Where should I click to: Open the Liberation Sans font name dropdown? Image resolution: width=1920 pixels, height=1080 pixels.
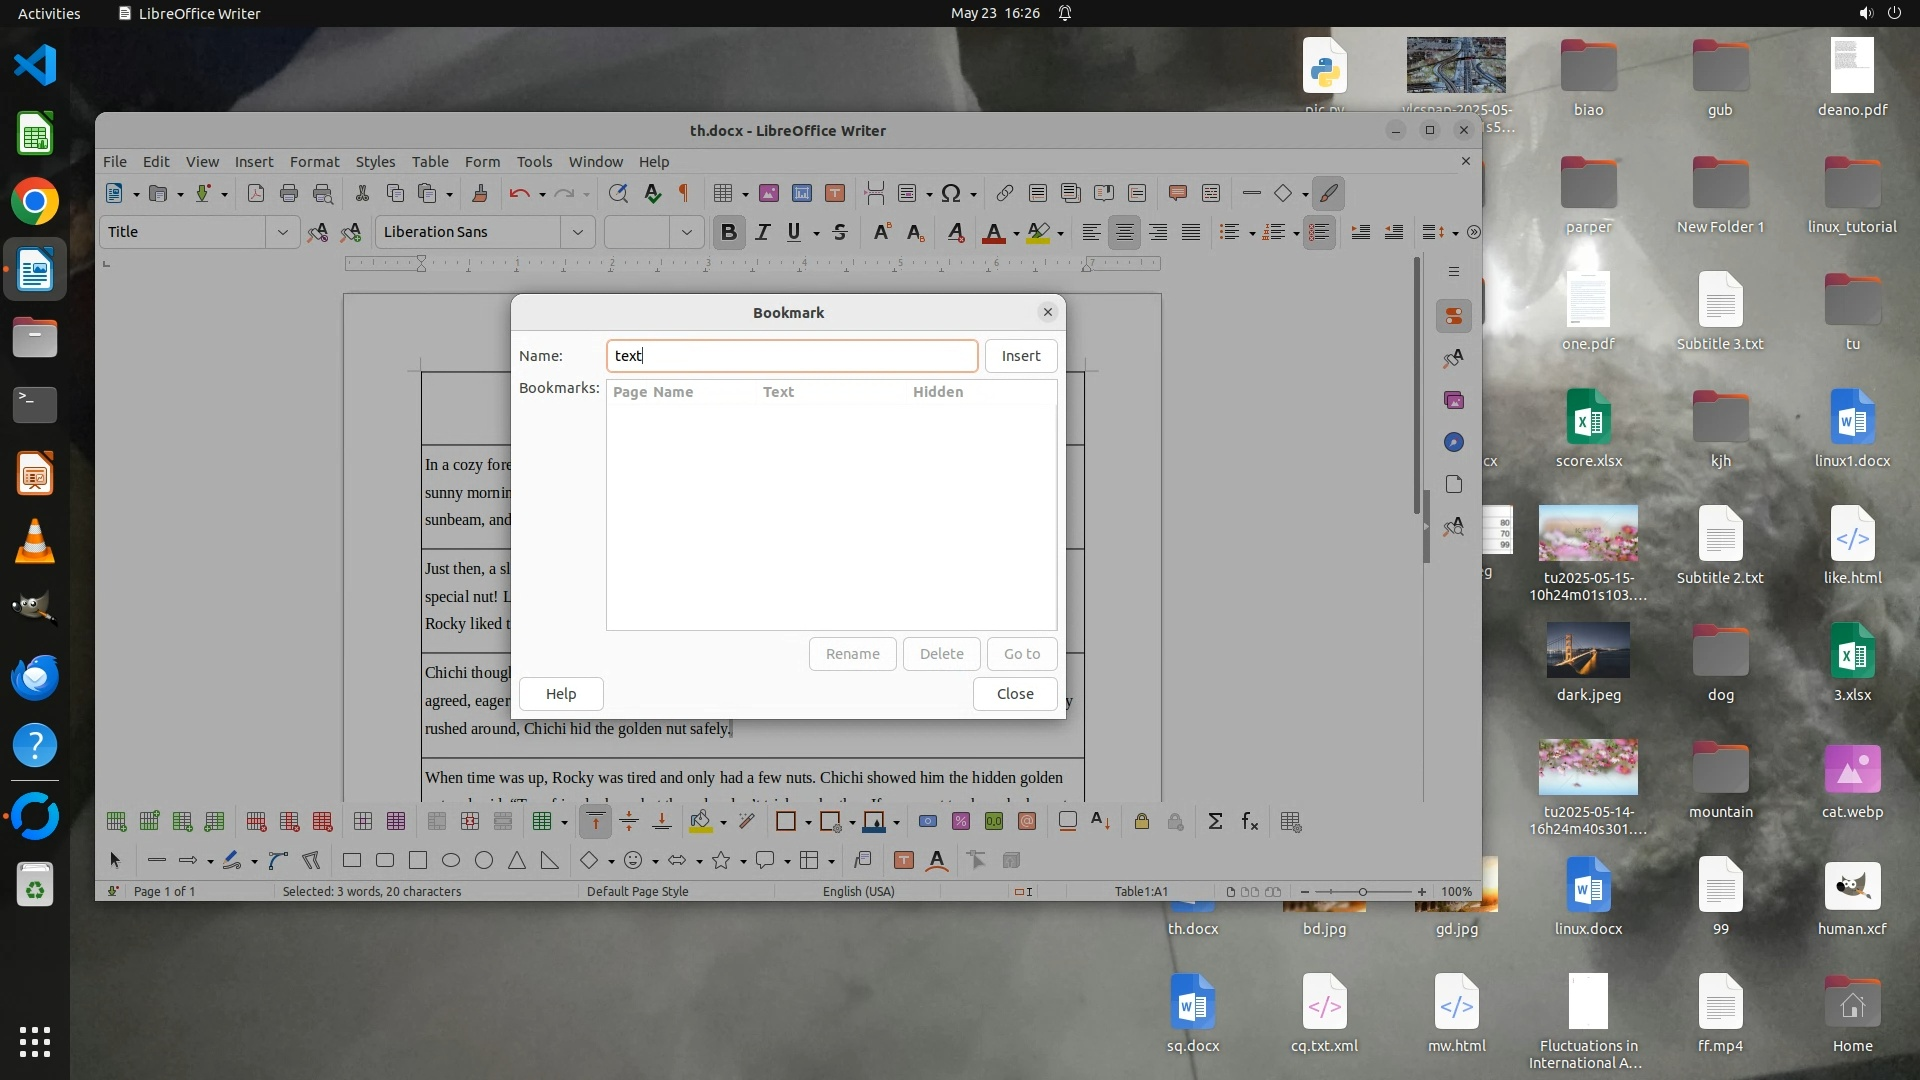(577, 232)
